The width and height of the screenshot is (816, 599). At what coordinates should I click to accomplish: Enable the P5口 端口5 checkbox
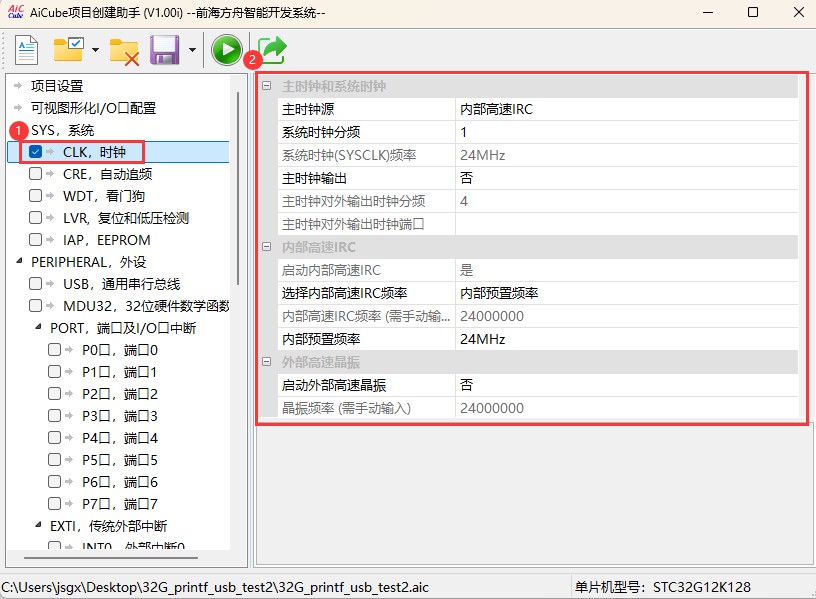coord(54,460)
